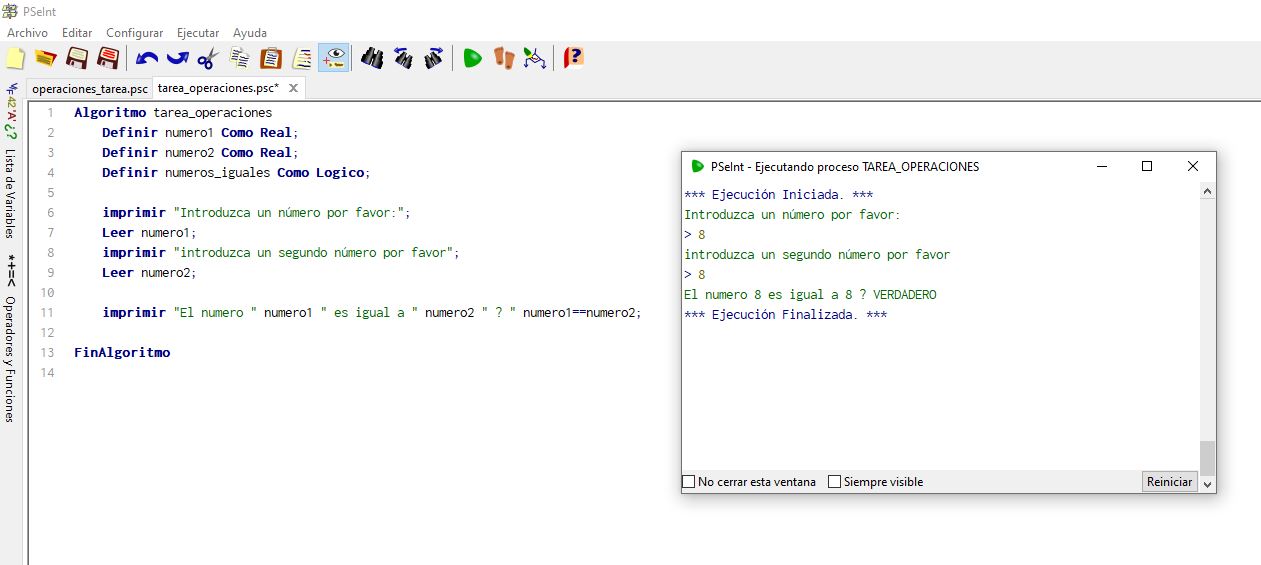Click the Save As floppy icon
Screen dimensions: 1261x565
click(x=108, y=58)
